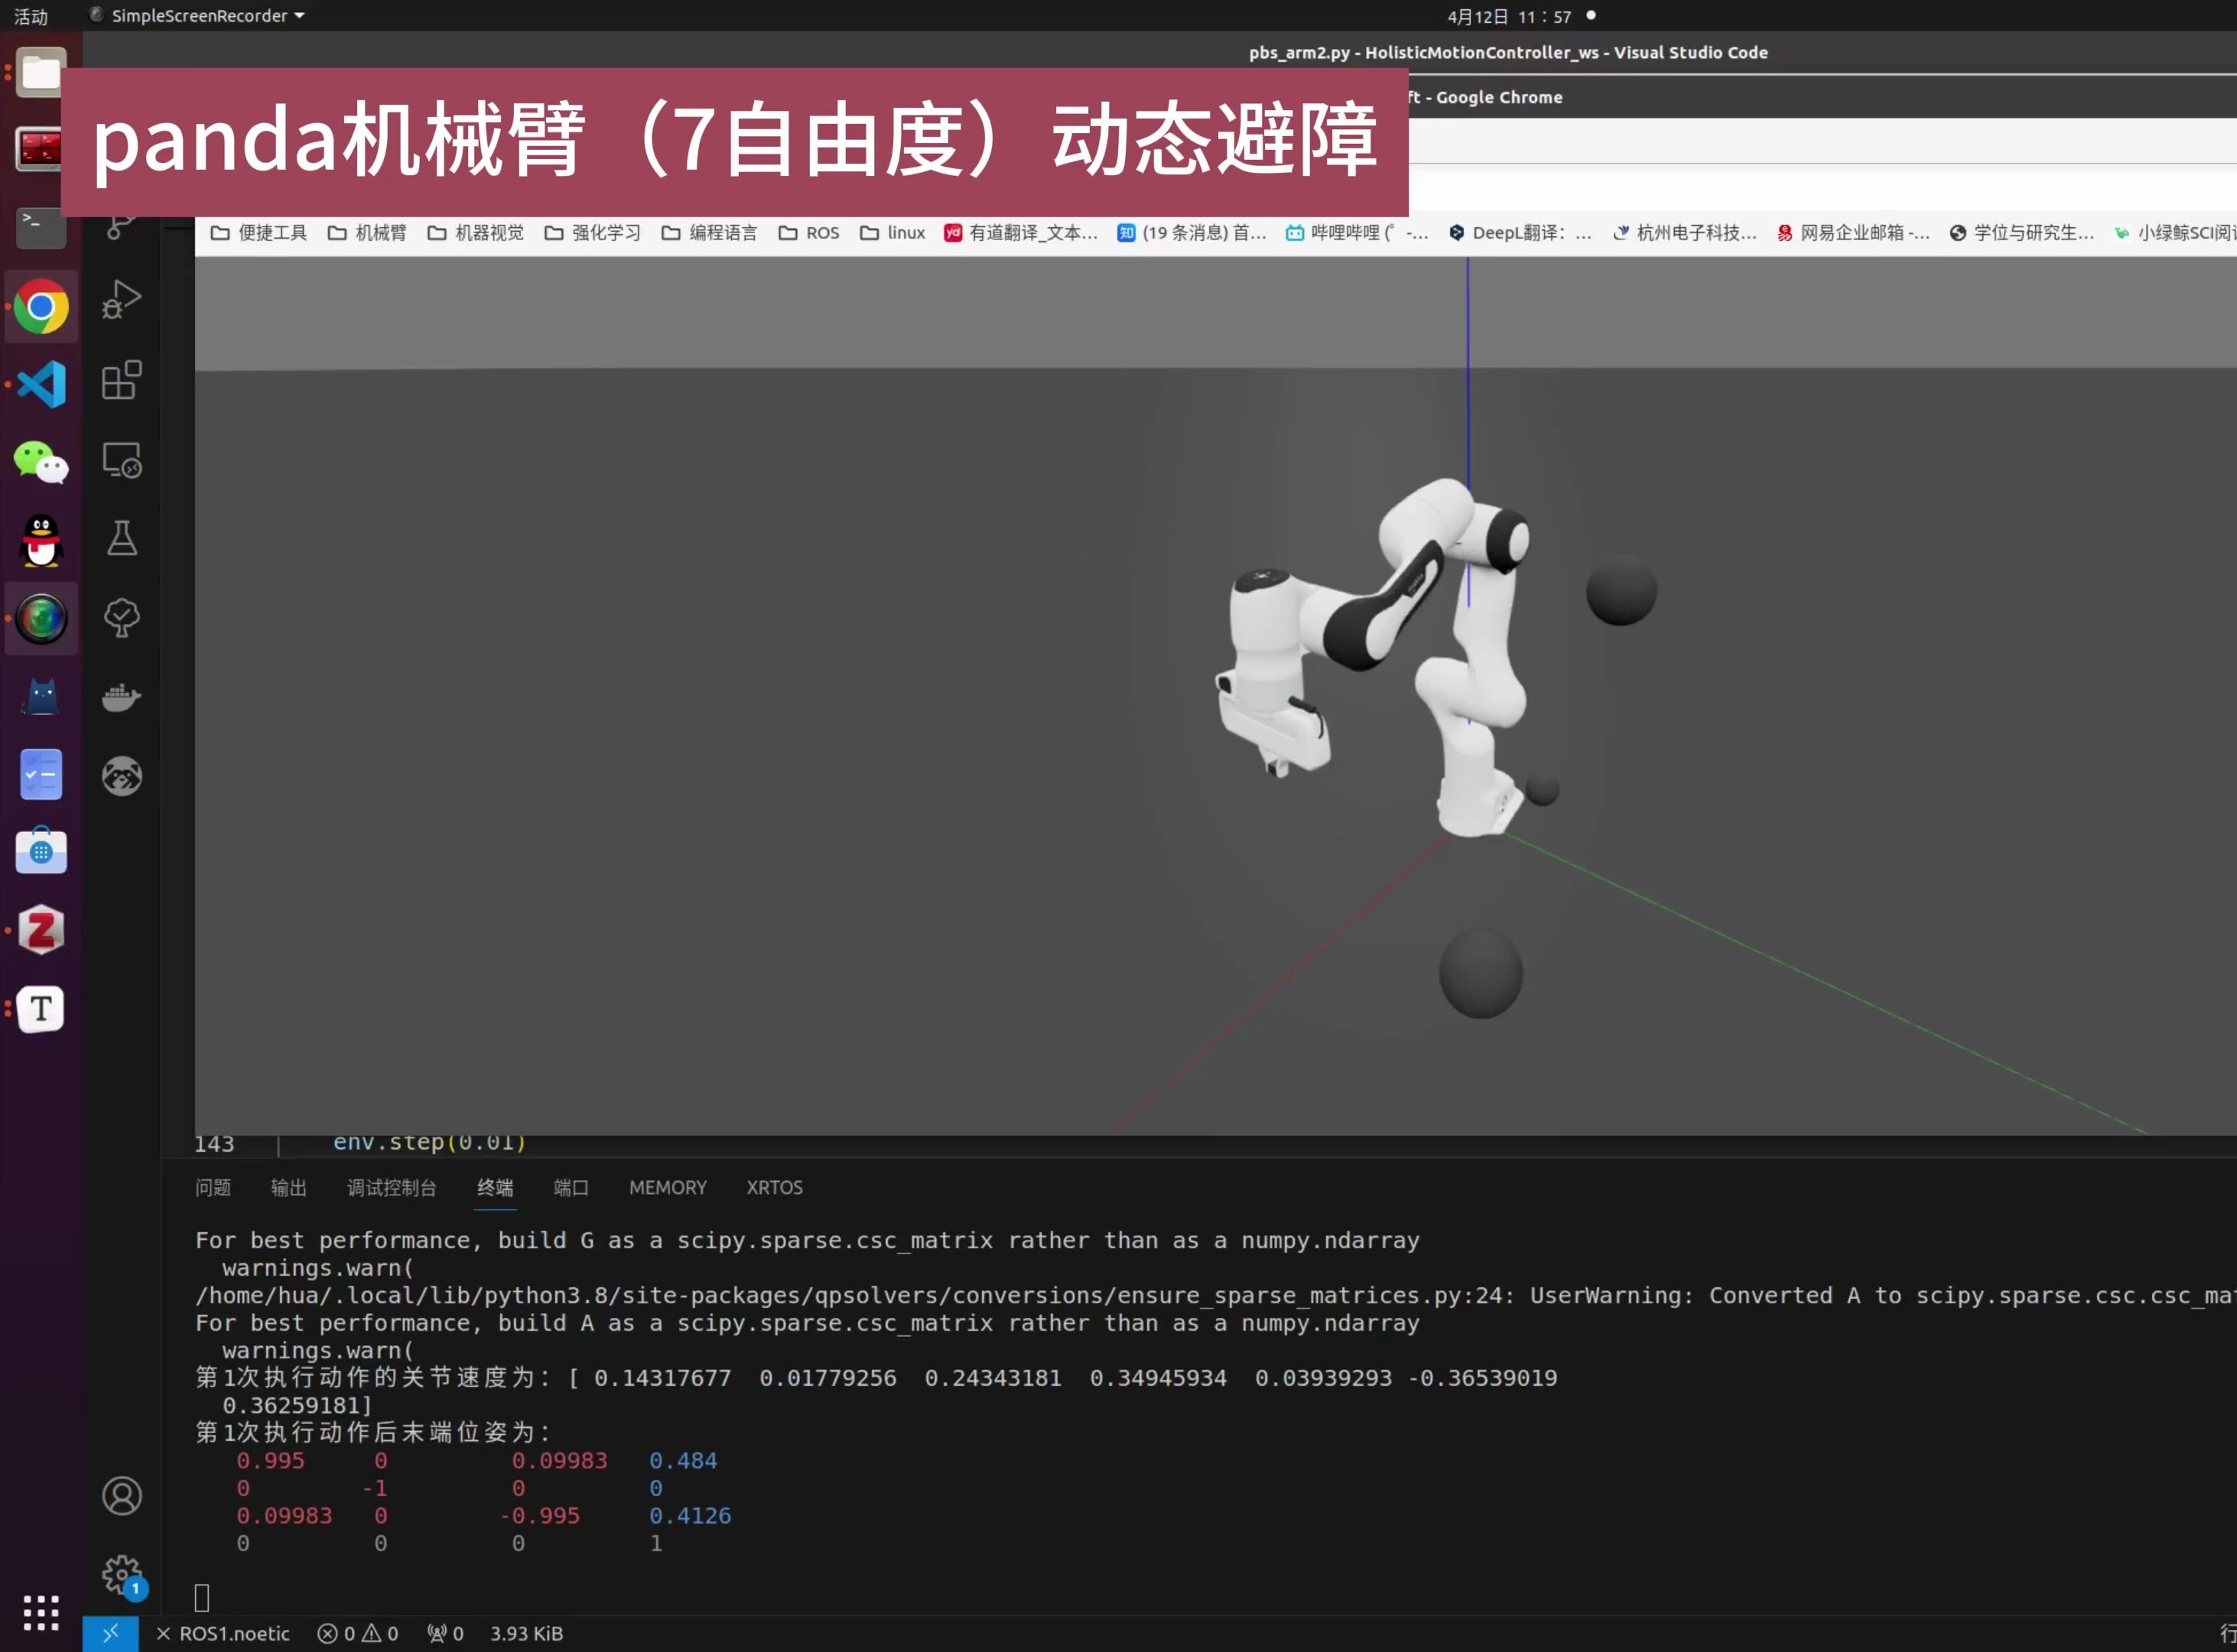The height and width of the screenshot is (1652, 2237).
Task: Click the ports forwarded indicator in status bar
Action: pyautogui.click(x=445, y=1634)
